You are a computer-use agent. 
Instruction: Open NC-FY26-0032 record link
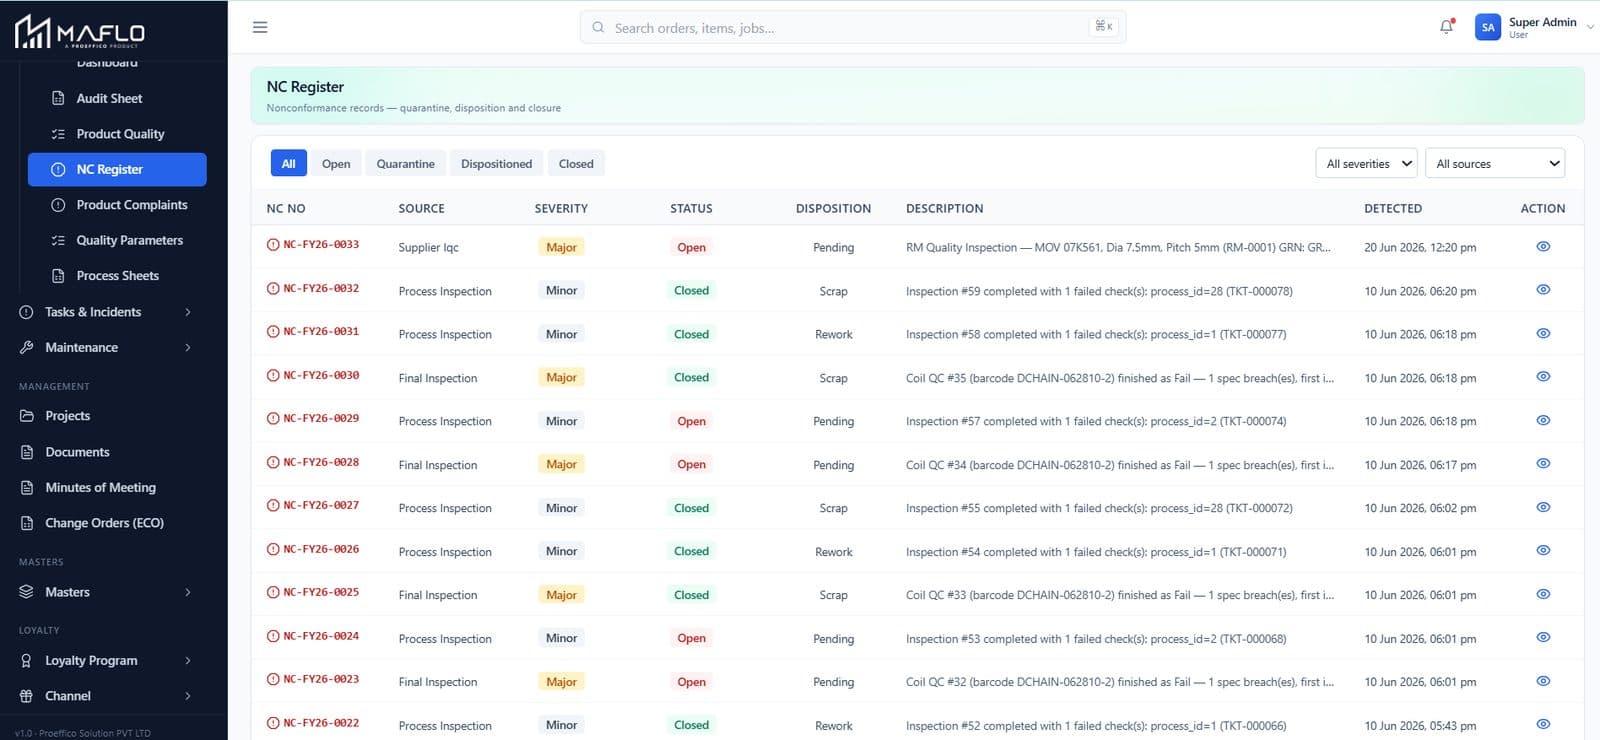(x=321, y=288)
